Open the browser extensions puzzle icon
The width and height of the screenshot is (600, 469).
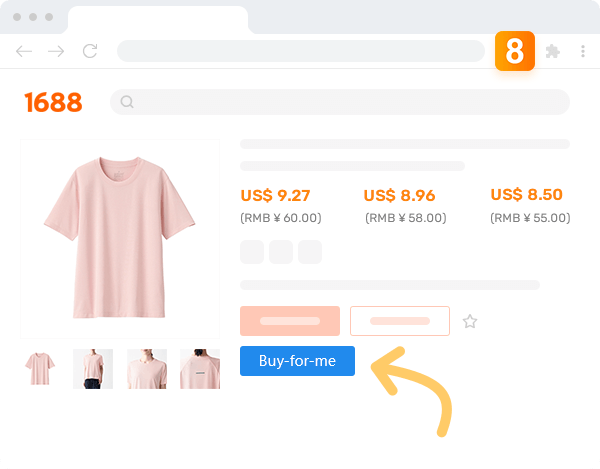552,51
